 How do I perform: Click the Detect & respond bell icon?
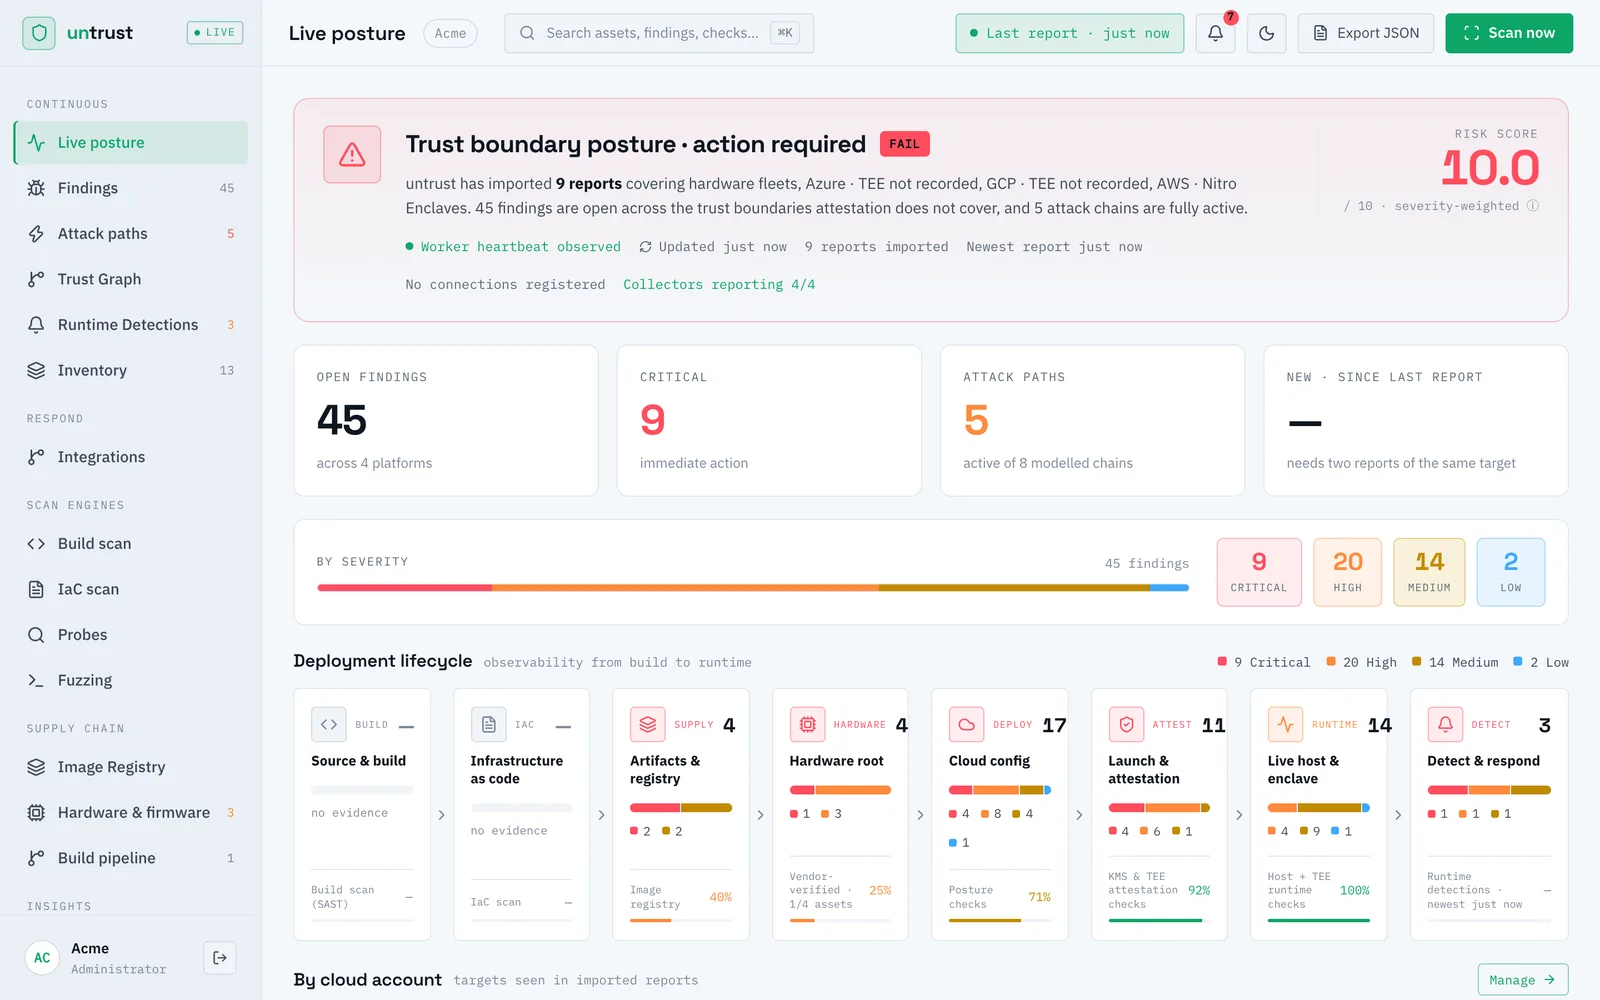point(1445,724)
